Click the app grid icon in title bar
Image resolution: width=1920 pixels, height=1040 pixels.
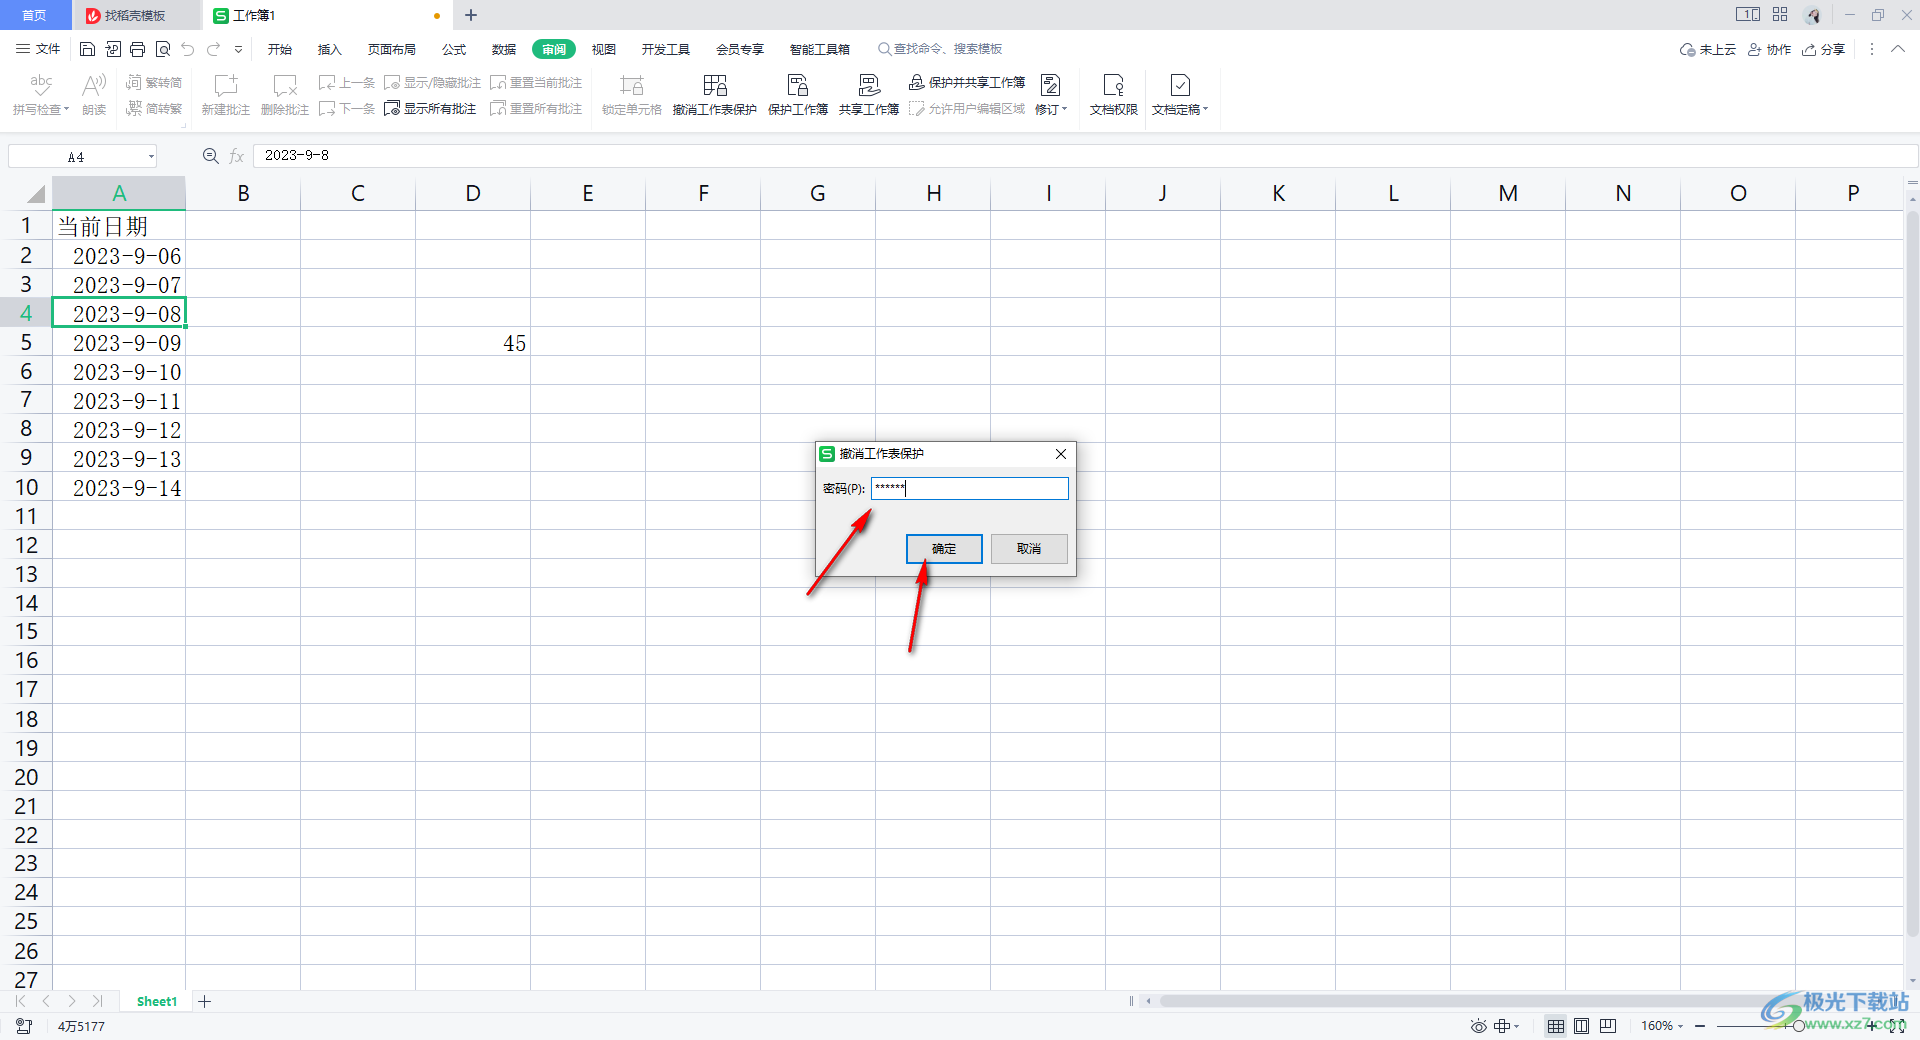(x=1780, y=15)
